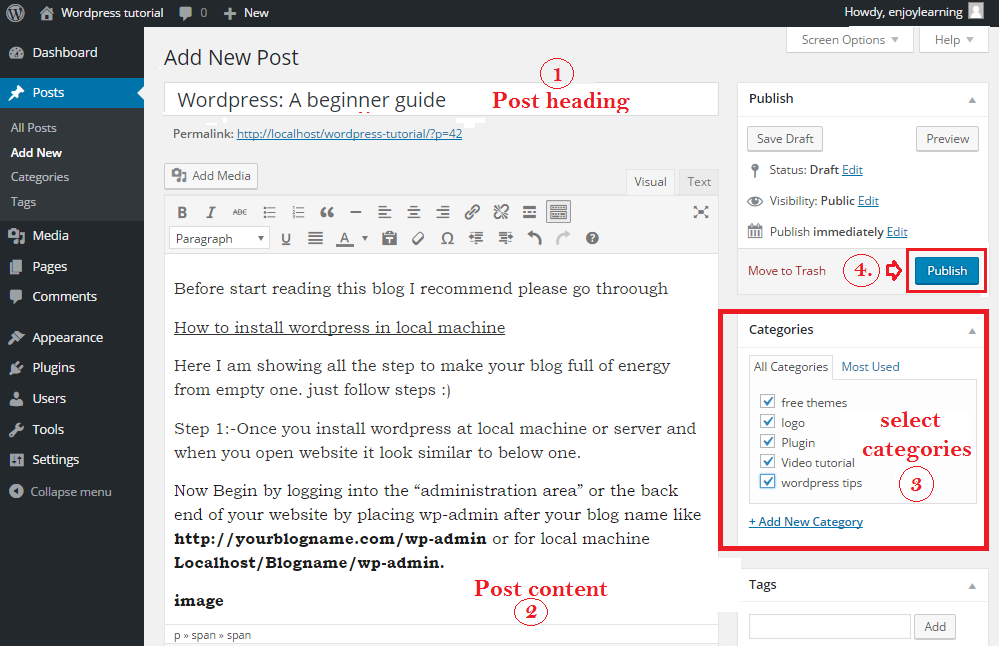Align text left
Image resolution: width=999 pixels, height=646 pixels.
[385, 212]
